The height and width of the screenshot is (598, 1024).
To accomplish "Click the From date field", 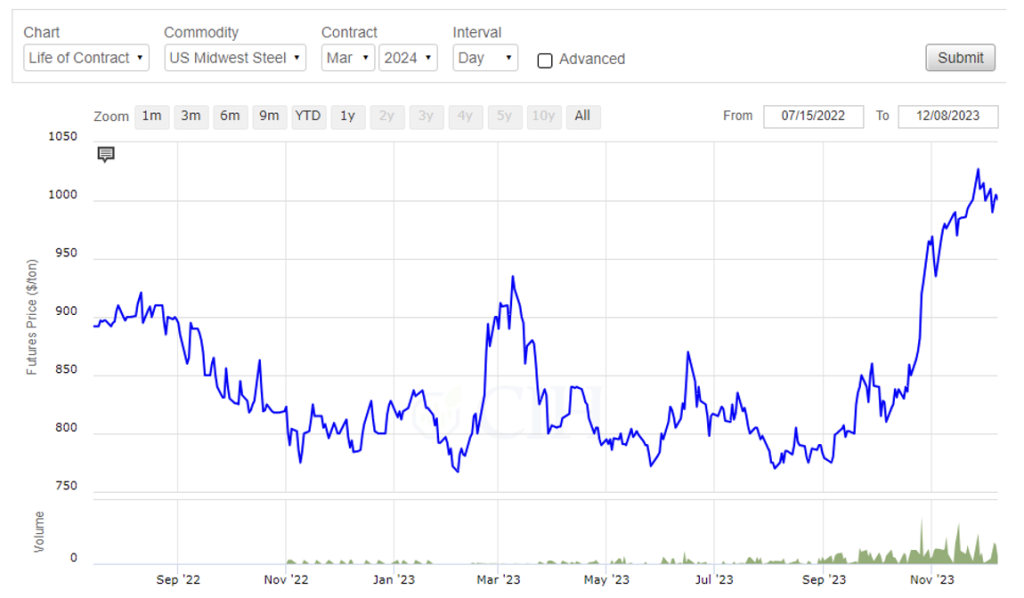I will click(812, 116).
